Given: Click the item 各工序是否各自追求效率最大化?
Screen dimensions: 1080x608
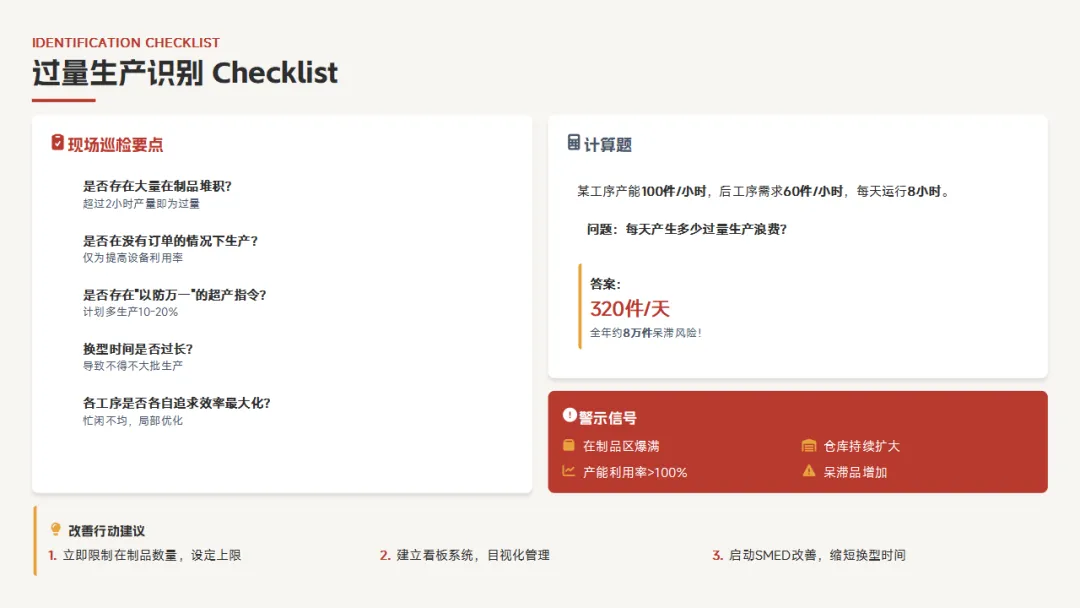Looking at the screenshot, I should 176,403.
